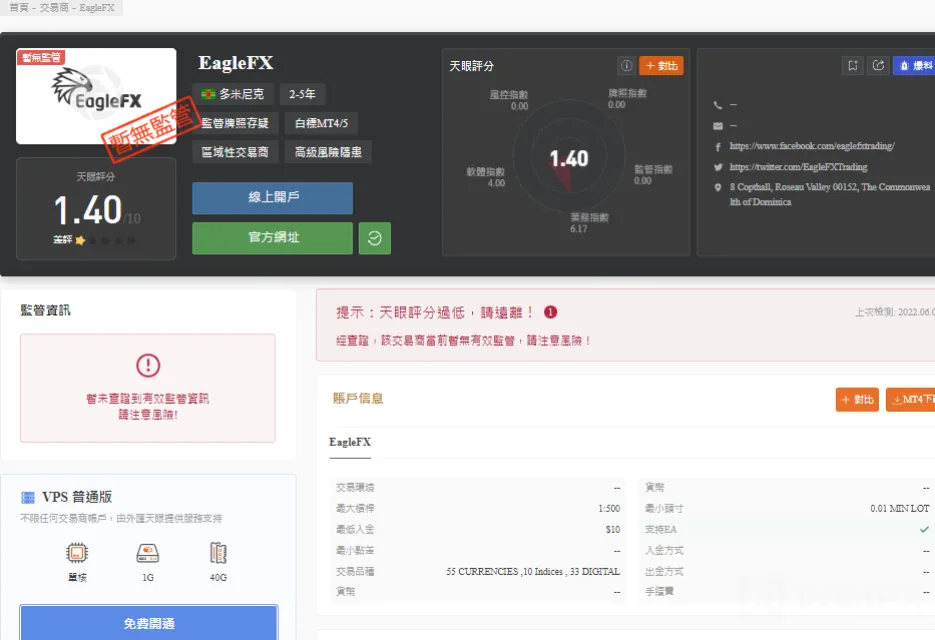Open the EagleFXTrading Twitter link
This screenshot has height=640, width=935.
tap(798, 167)
